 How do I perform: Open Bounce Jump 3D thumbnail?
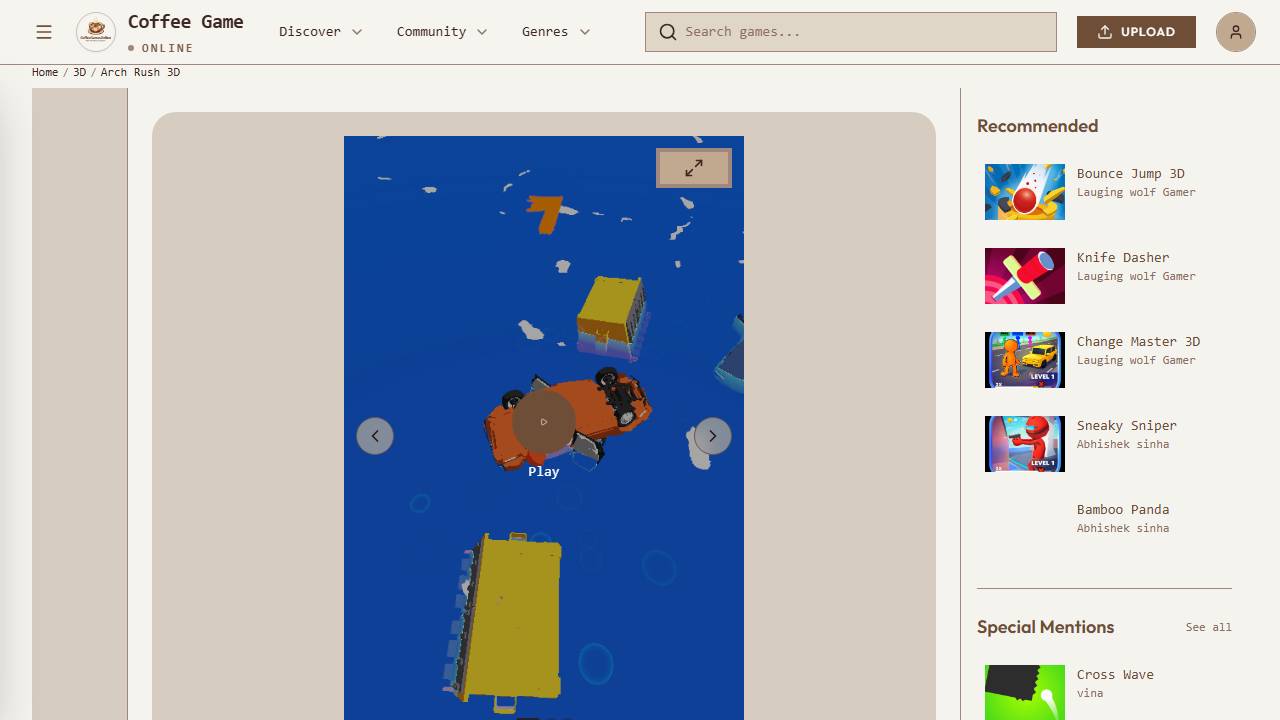(1025, 192)
